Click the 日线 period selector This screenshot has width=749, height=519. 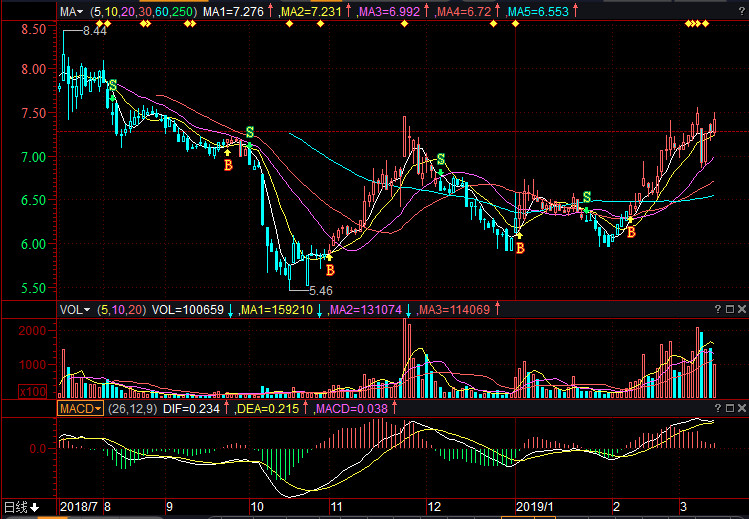(x=20, y=507)
